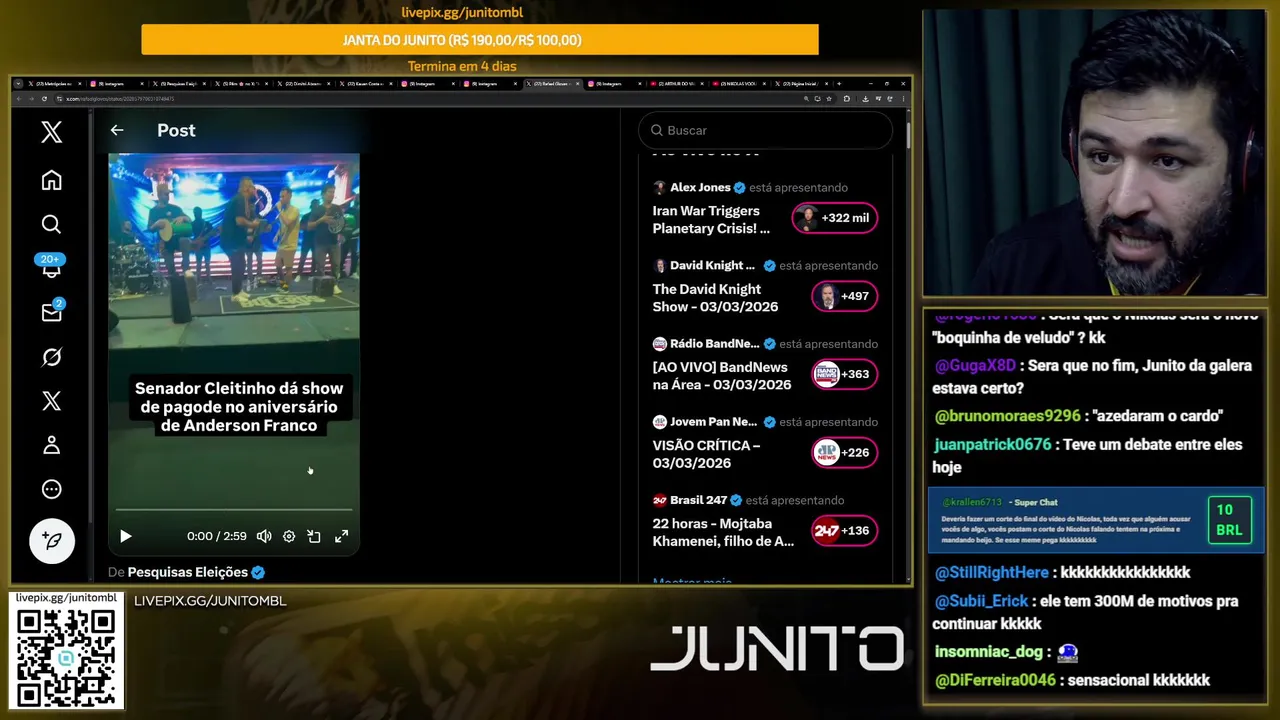Reload the page in browser toolbar
Viewport: 1280px width, 720px height.
[45, 99]
